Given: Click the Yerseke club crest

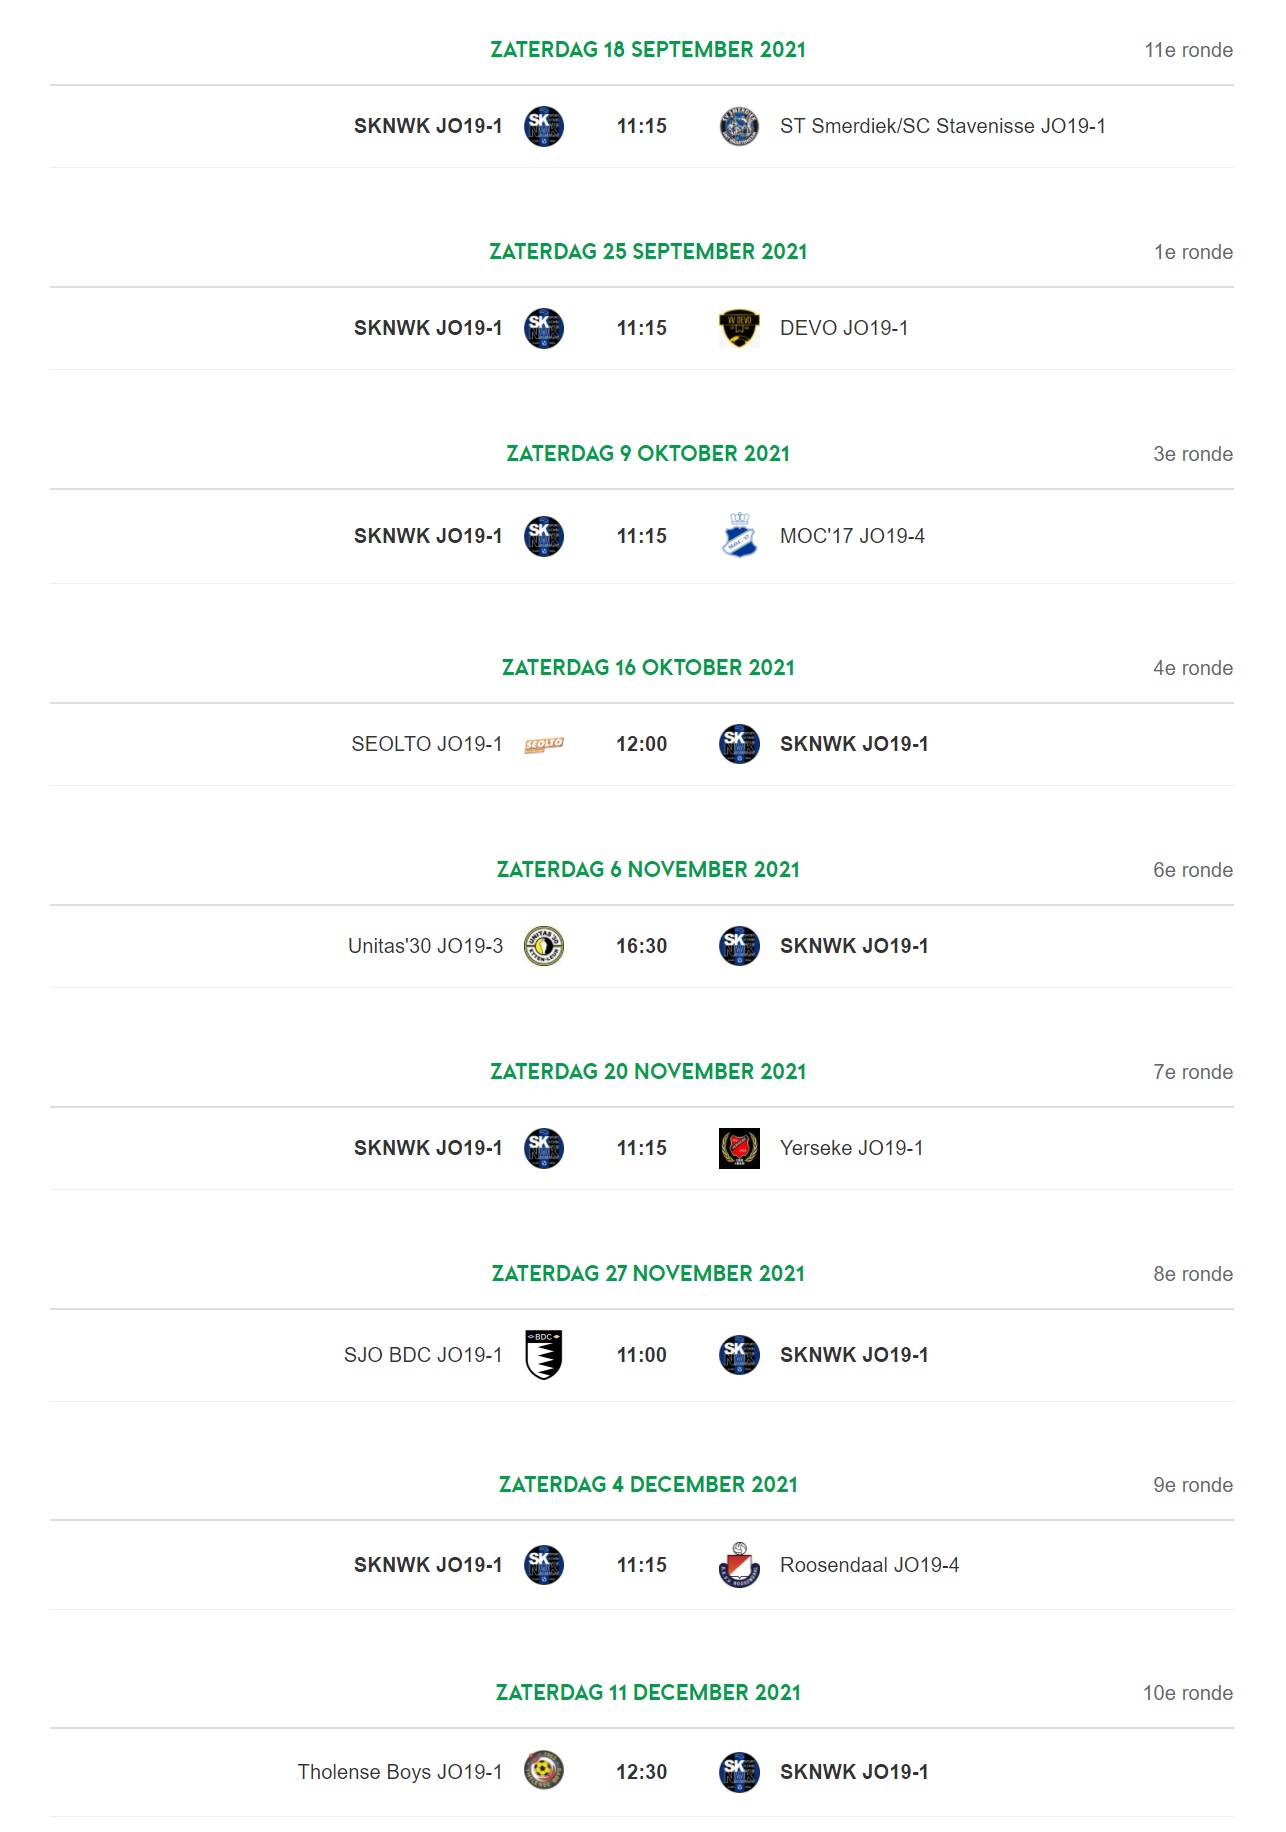Looking at the screenshot, I should 739,1148.
